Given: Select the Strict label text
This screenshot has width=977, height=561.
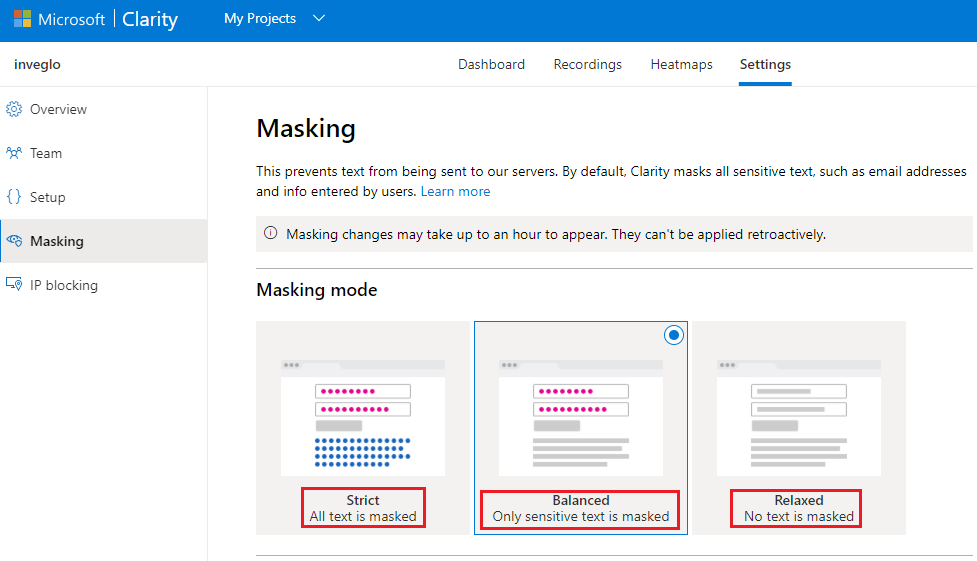Looking at the screenshot, I should point(363,500).
